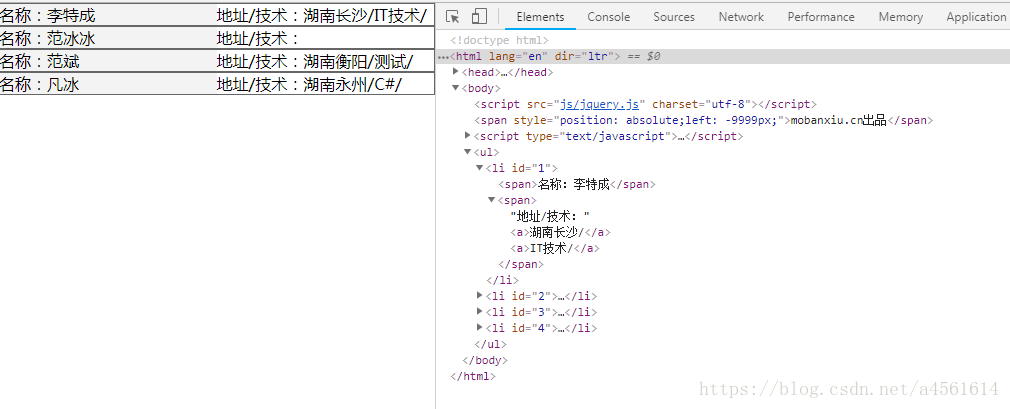The image size is (1010, 409).
Task: Collapse the li id="1" node
Action: (479, 168)
